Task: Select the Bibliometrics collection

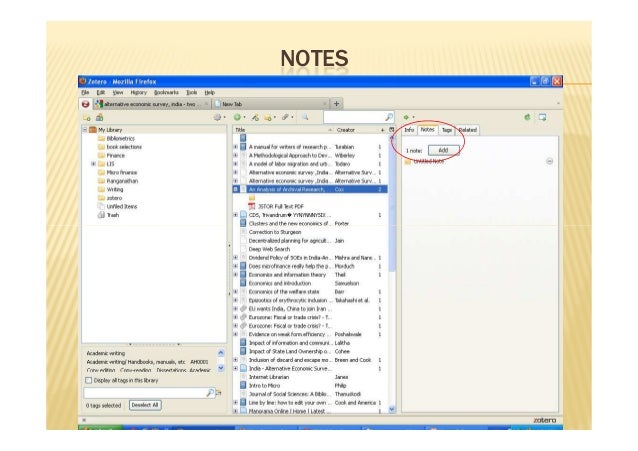Action: click(120, 138)
